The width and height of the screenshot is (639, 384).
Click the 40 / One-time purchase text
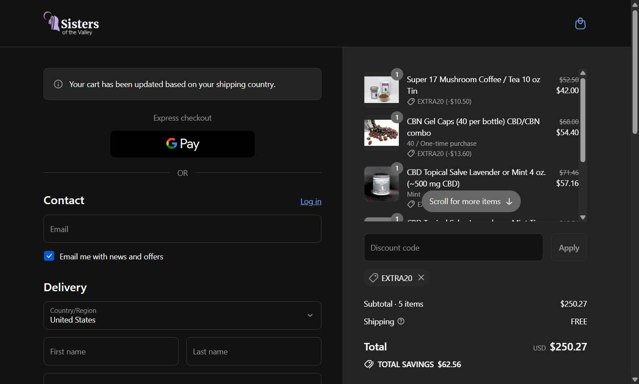pos(441,143)
